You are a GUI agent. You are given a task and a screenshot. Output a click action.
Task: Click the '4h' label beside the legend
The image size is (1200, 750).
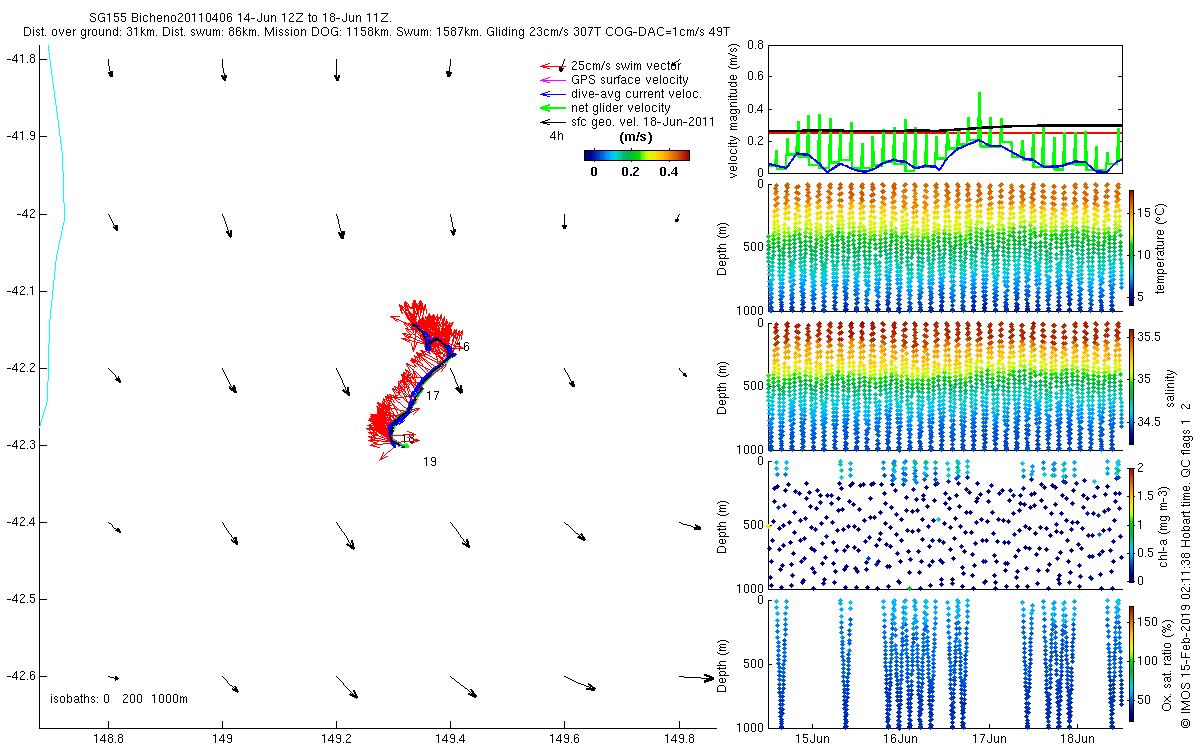[556, 135]
